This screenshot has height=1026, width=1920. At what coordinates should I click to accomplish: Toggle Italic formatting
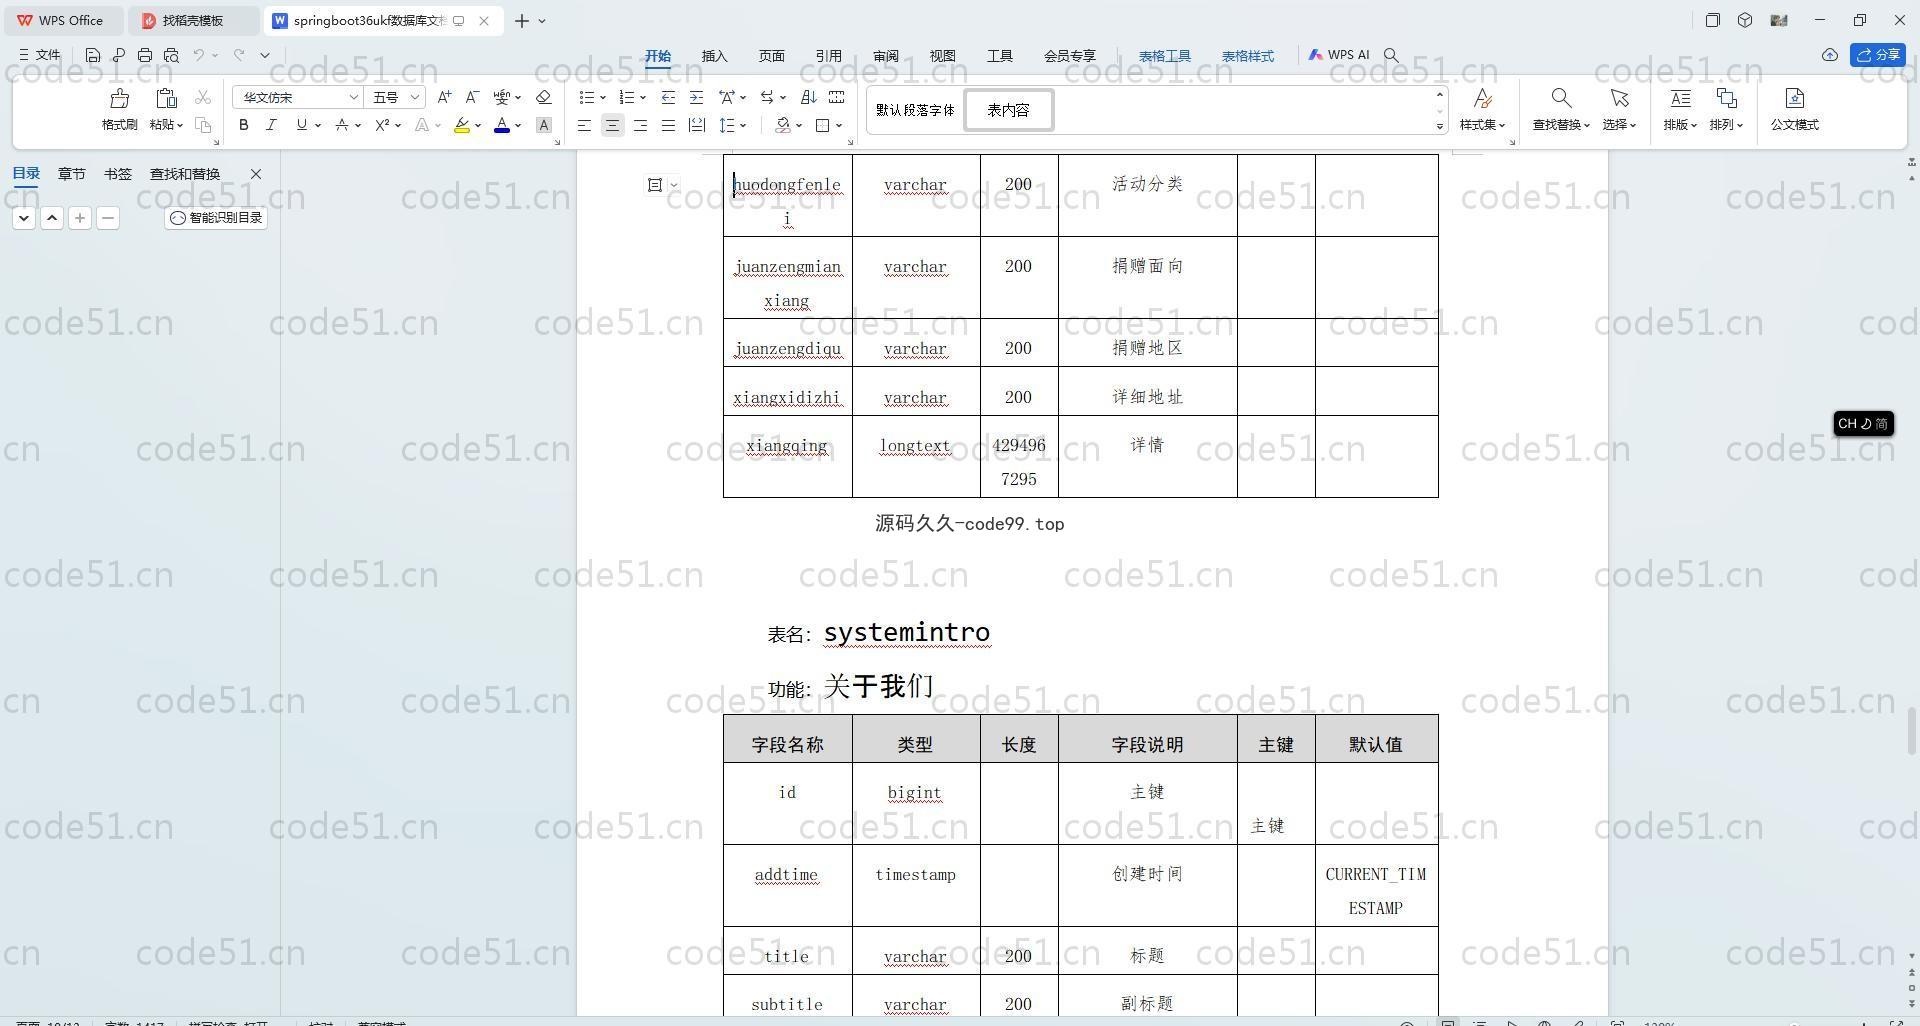click(271, 125)
